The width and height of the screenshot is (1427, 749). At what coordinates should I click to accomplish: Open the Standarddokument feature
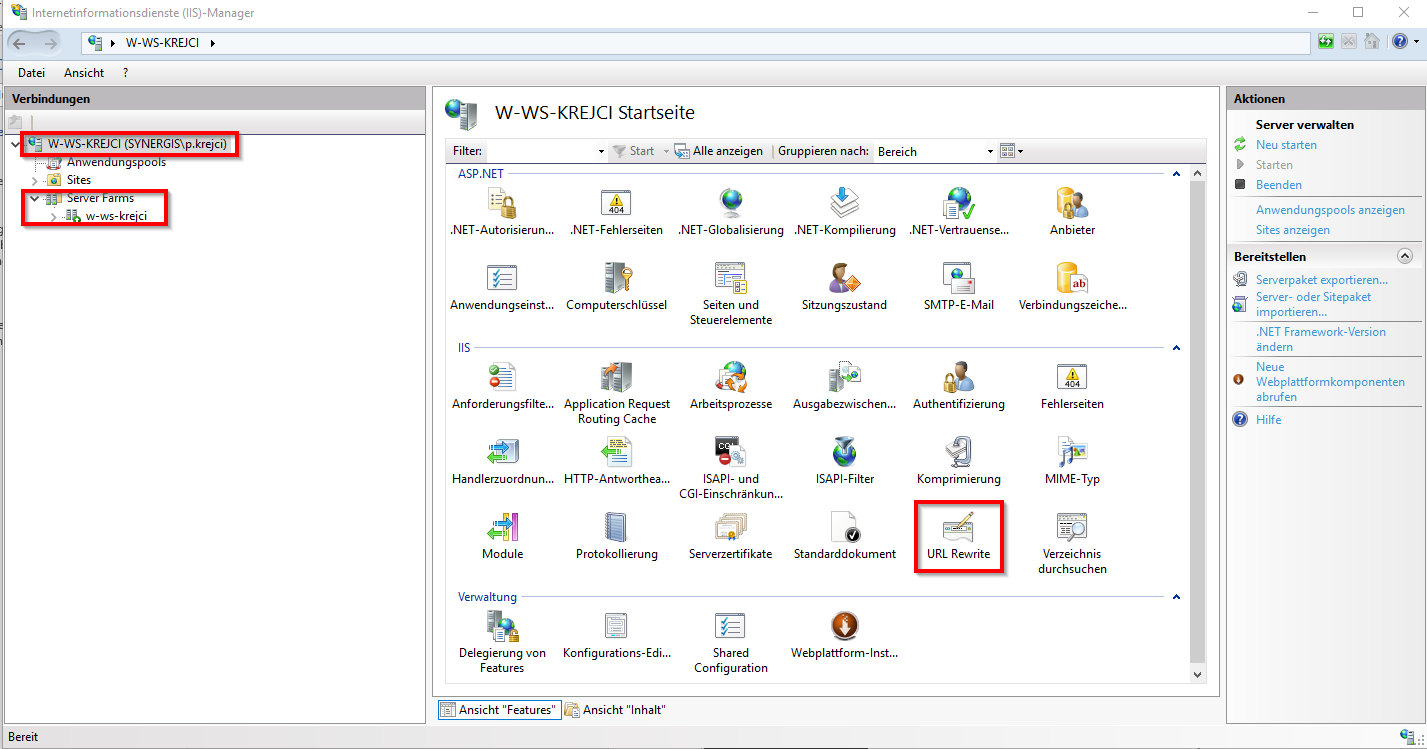(844, 537)
